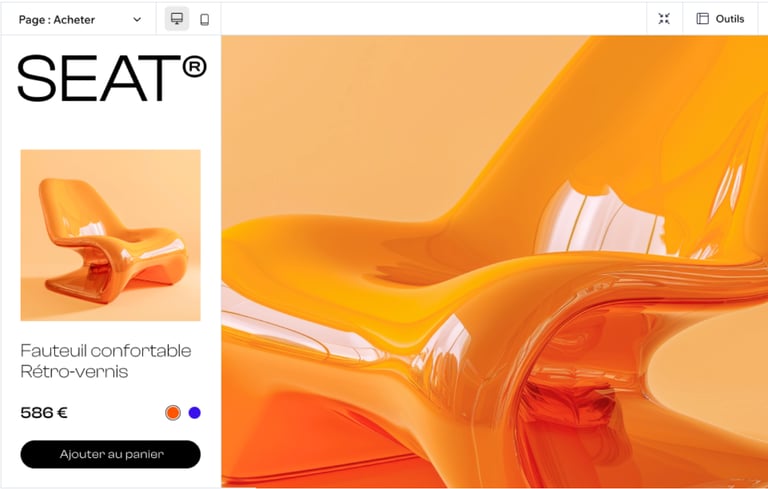Open the Outils tools menu label
The width and height of the screenshot is (768, 489).
pyautogui.click(x=730, y=19)
